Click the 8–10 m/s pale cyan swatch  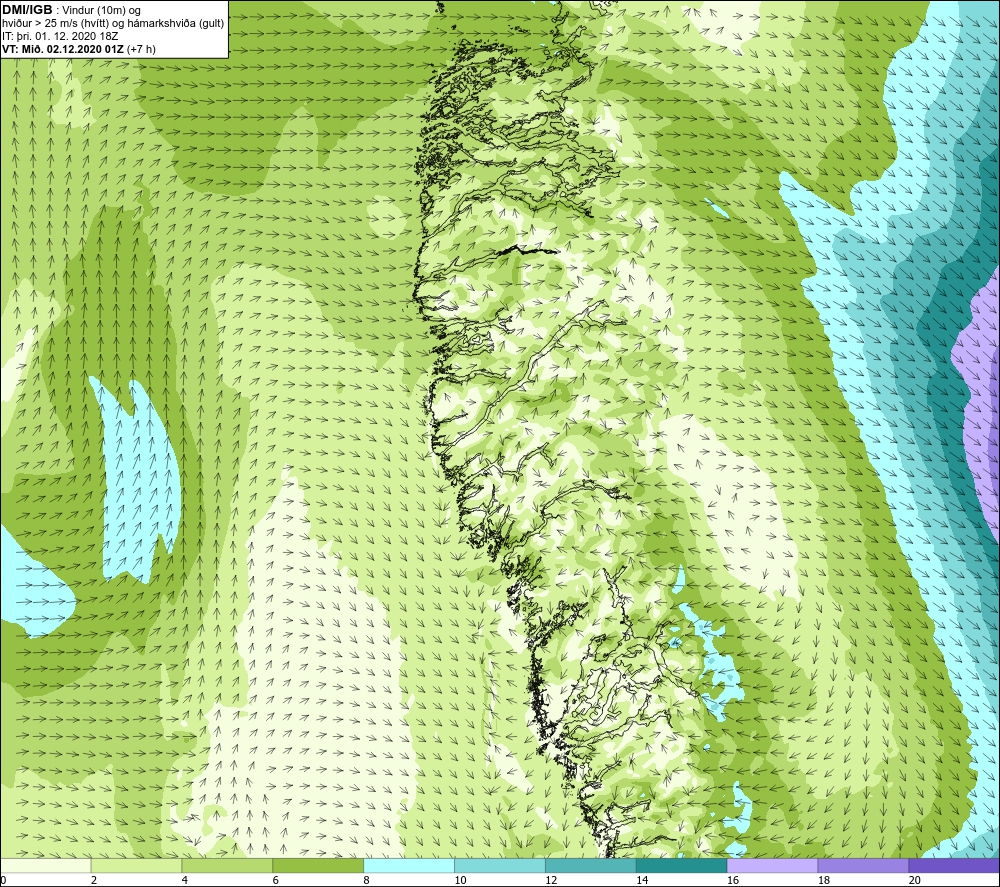pos(409,865)
